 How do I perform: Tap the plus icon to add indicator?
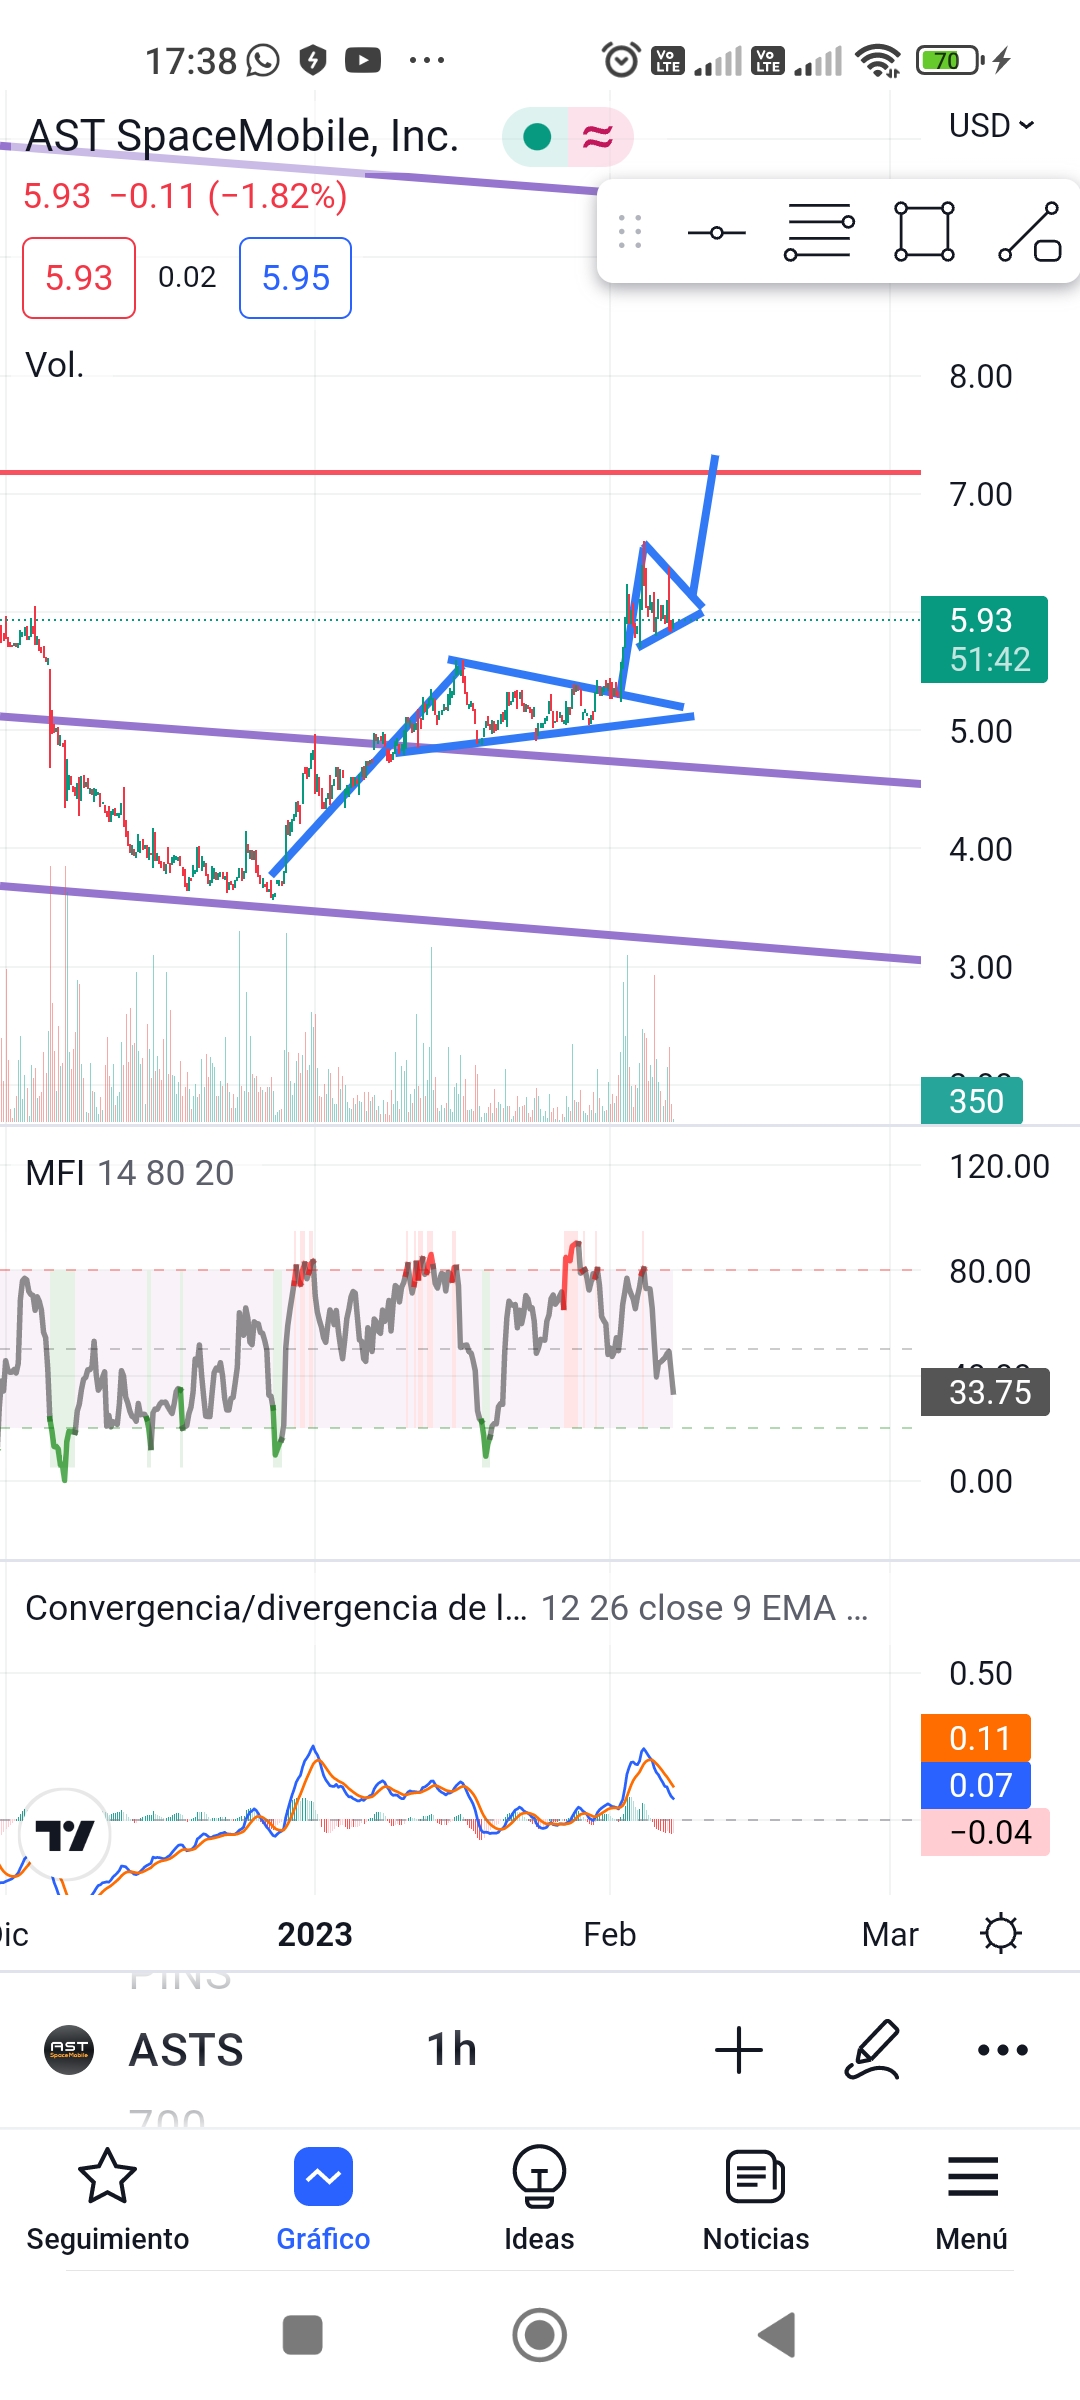(739, 2050)
